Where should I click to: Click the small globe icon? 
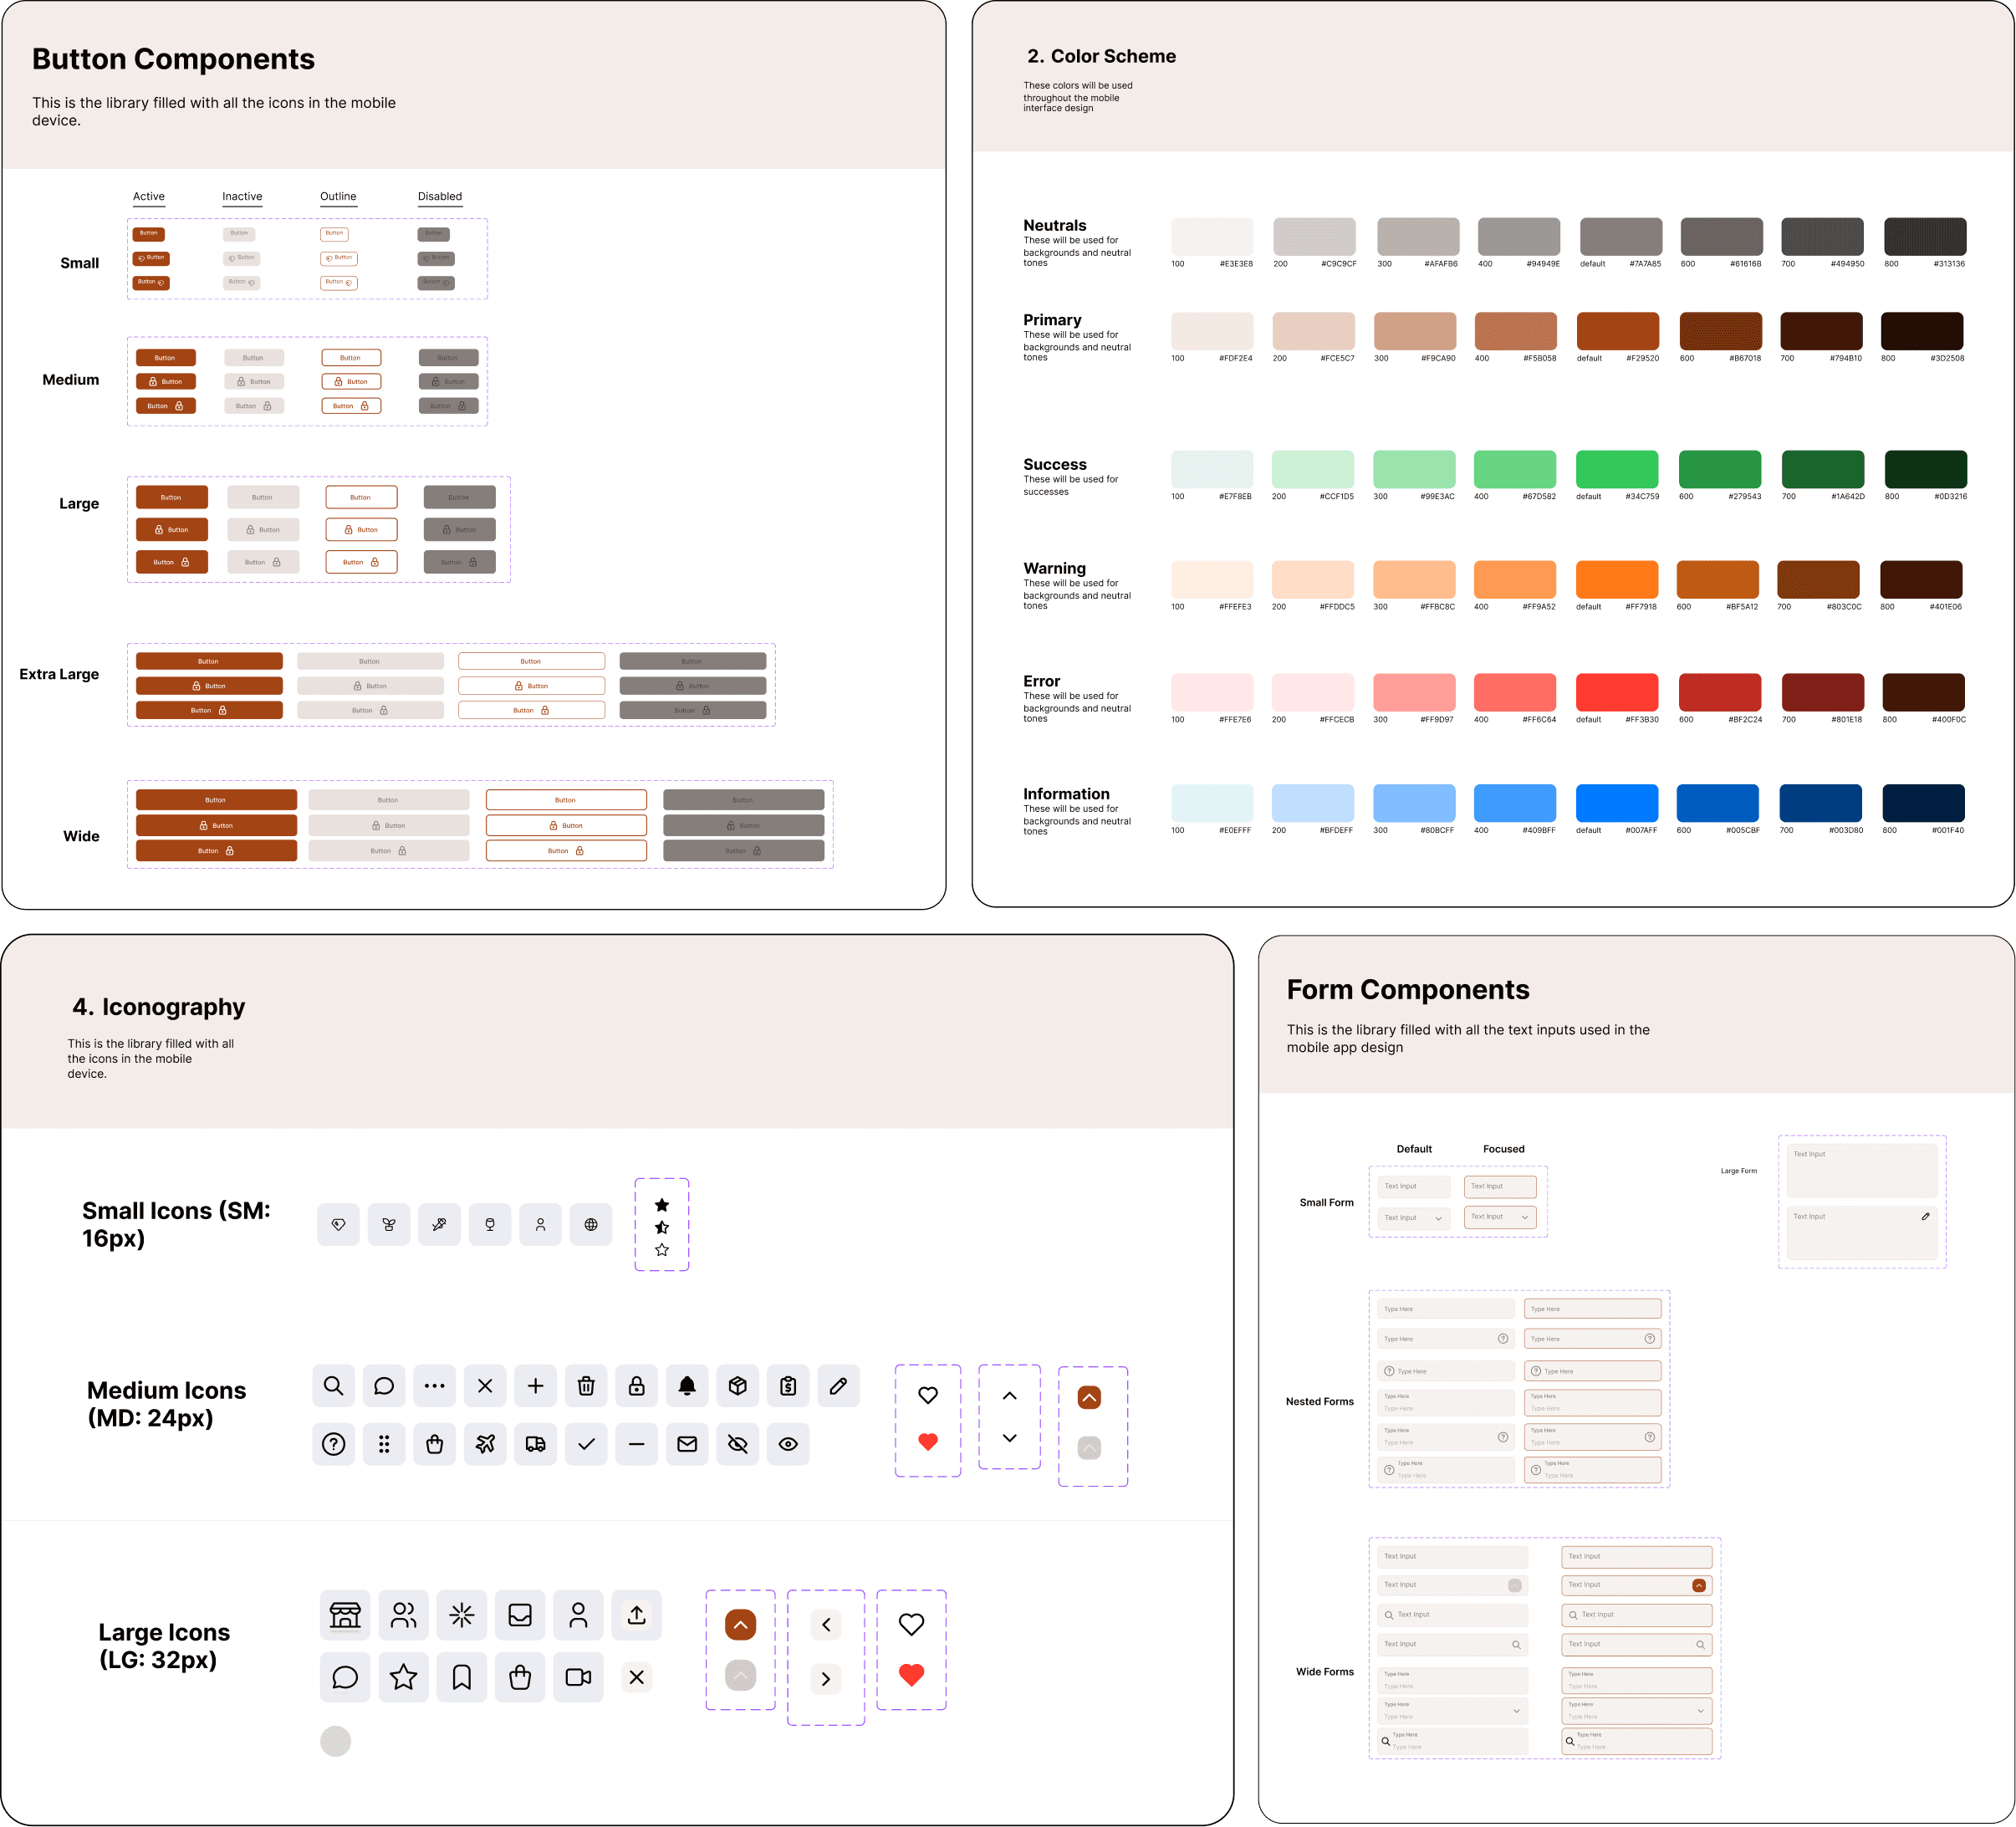(x=591, y=1225)
